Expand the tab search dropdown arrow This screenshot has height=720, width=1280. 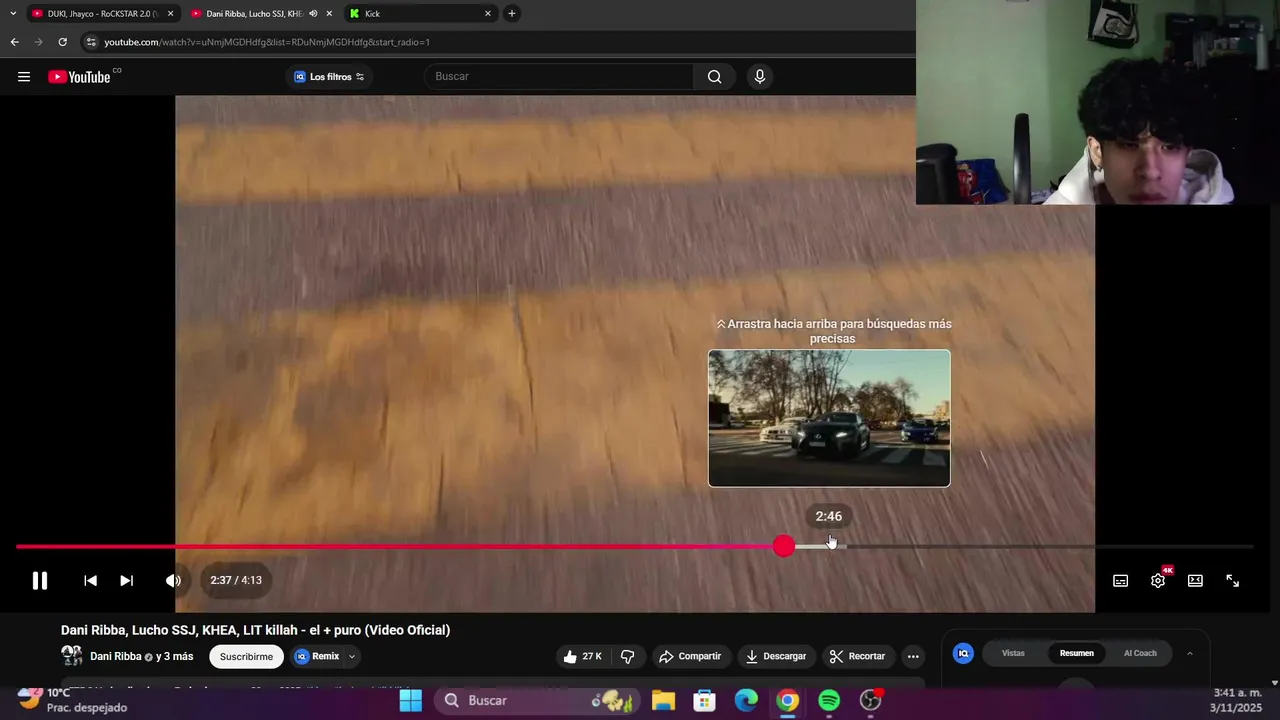click(x=13, y=14)
